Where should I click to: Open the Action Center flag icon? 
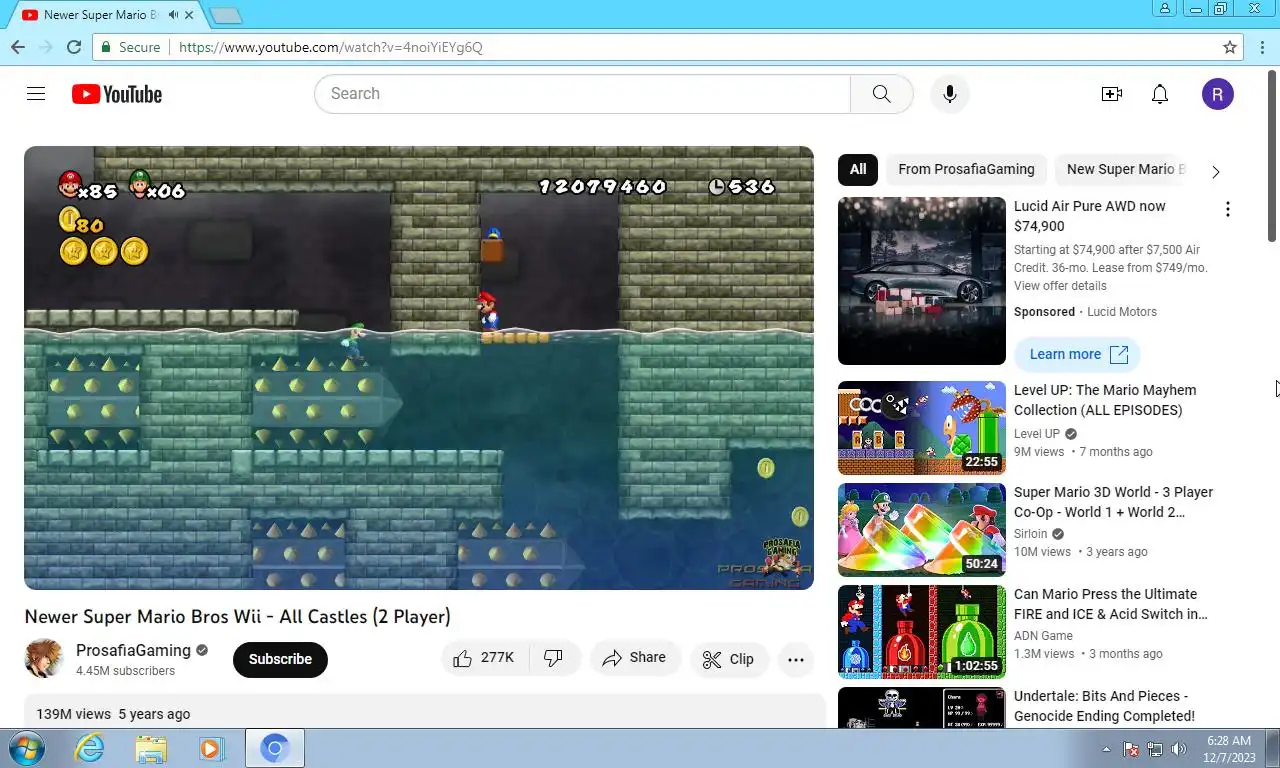coord(1132,749)
